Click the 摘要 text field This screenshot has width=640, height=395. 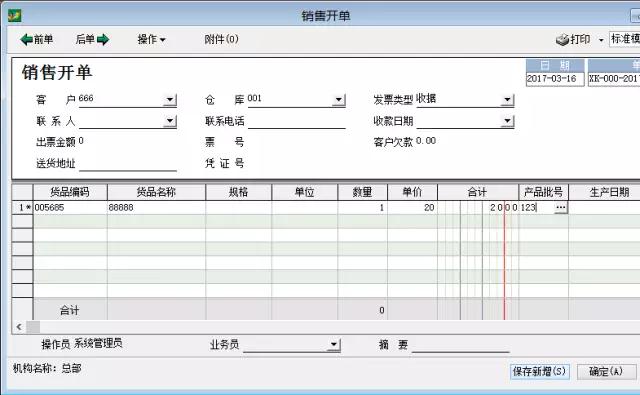point(461,345)
